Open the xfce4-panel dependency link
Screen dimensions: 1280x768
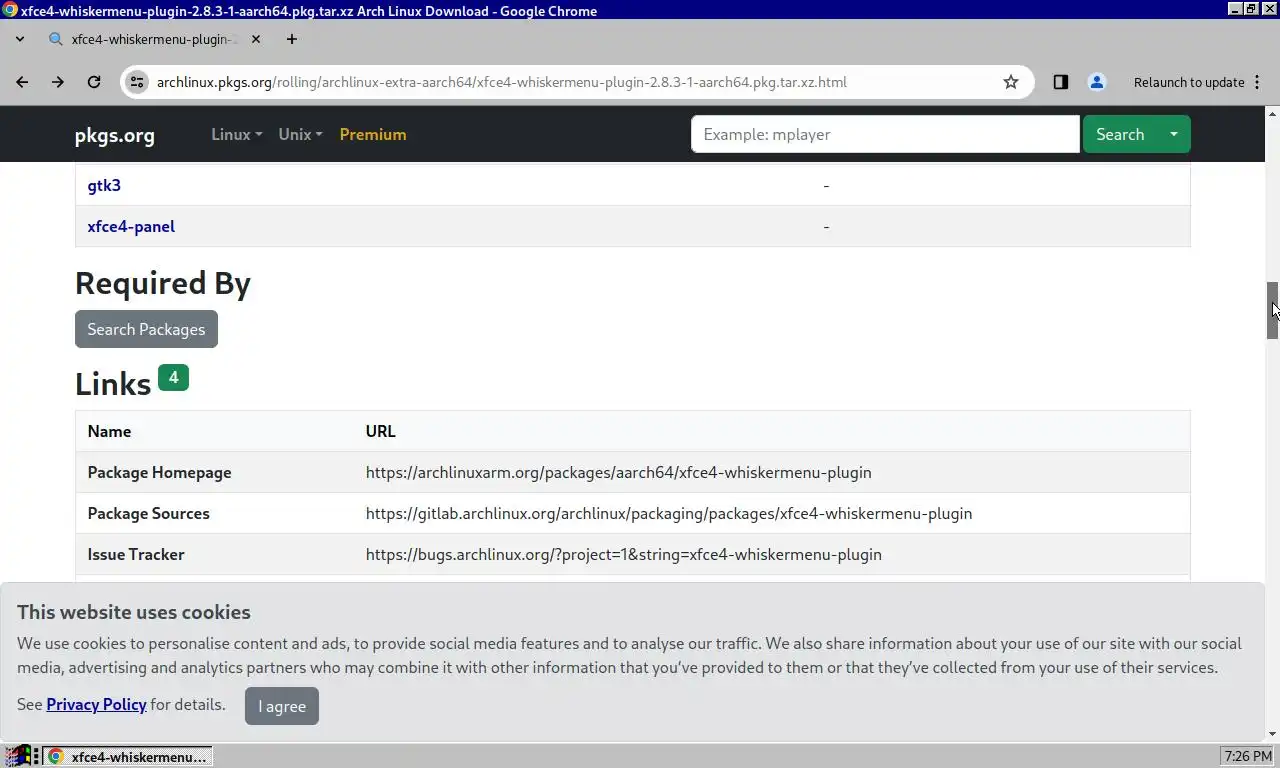[131, 226]
